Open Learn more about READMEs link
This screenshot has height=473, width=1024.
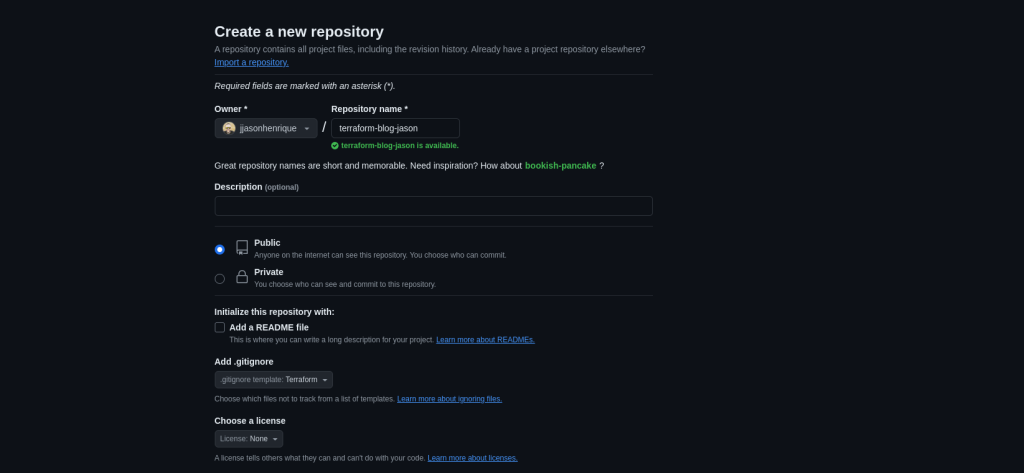pos(485,340)
